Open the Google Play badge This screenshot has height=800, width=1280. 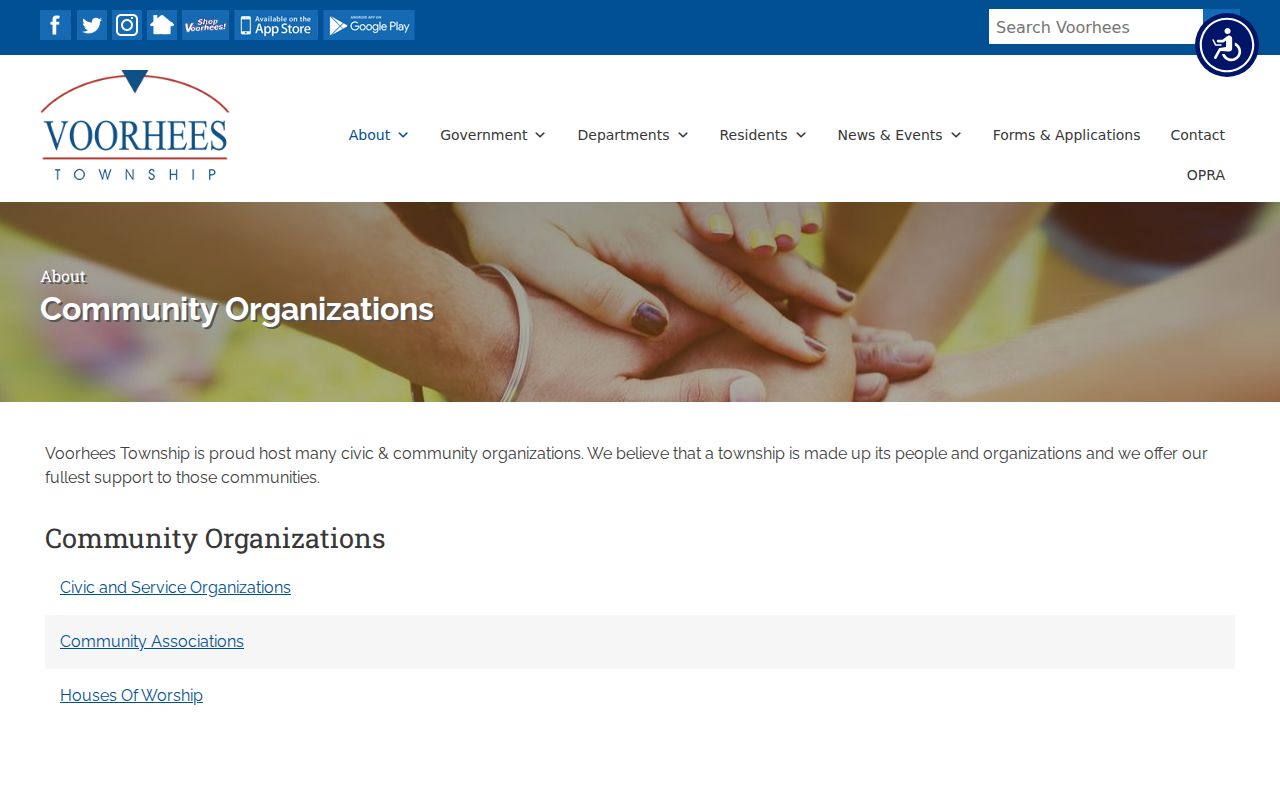[369, 25]
